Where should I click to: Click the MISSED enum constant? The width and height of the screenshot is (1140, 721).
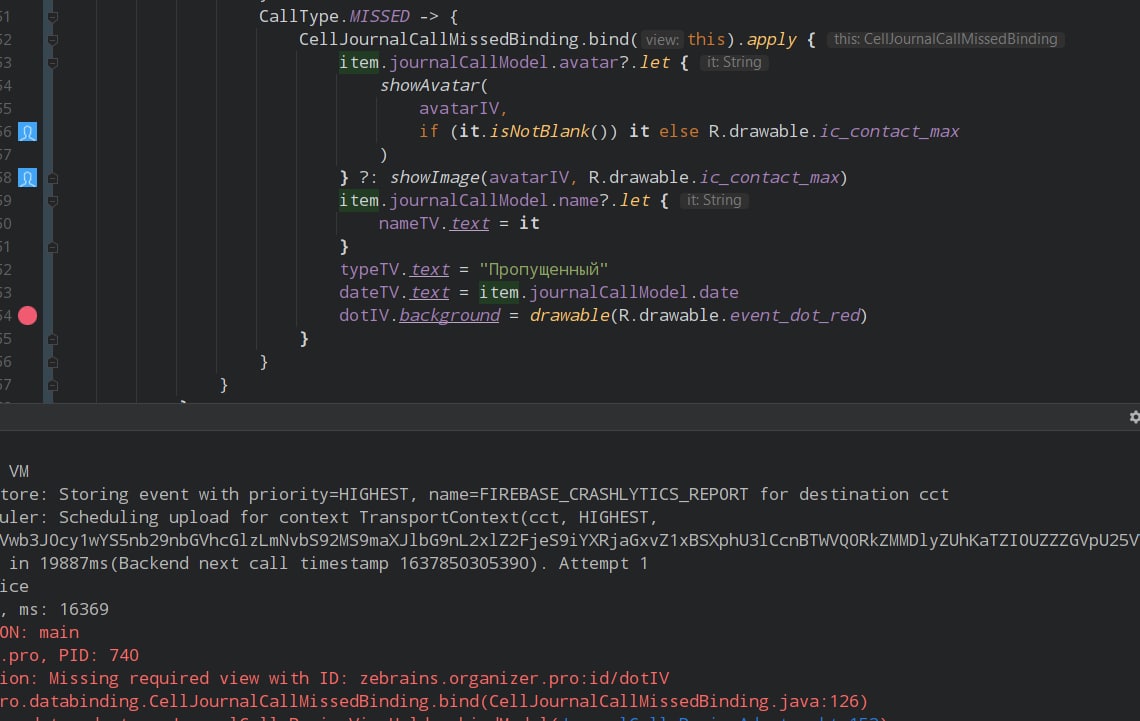click(x=380, y=16)
